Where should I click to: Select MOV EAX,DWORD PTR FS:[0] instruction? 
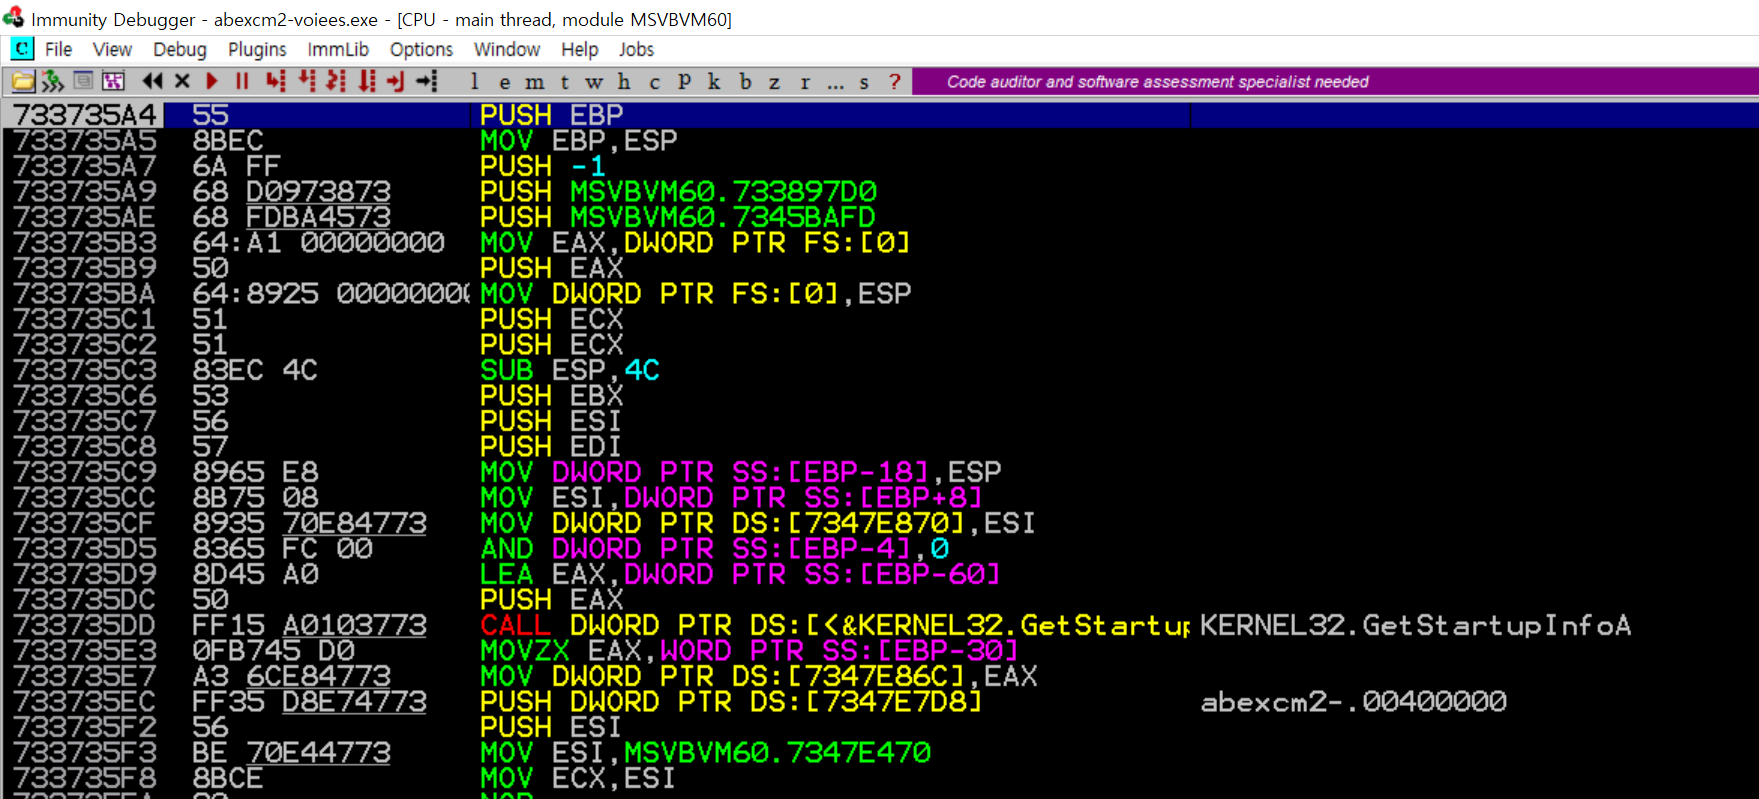pyautogui.click(x=695, y=243)
